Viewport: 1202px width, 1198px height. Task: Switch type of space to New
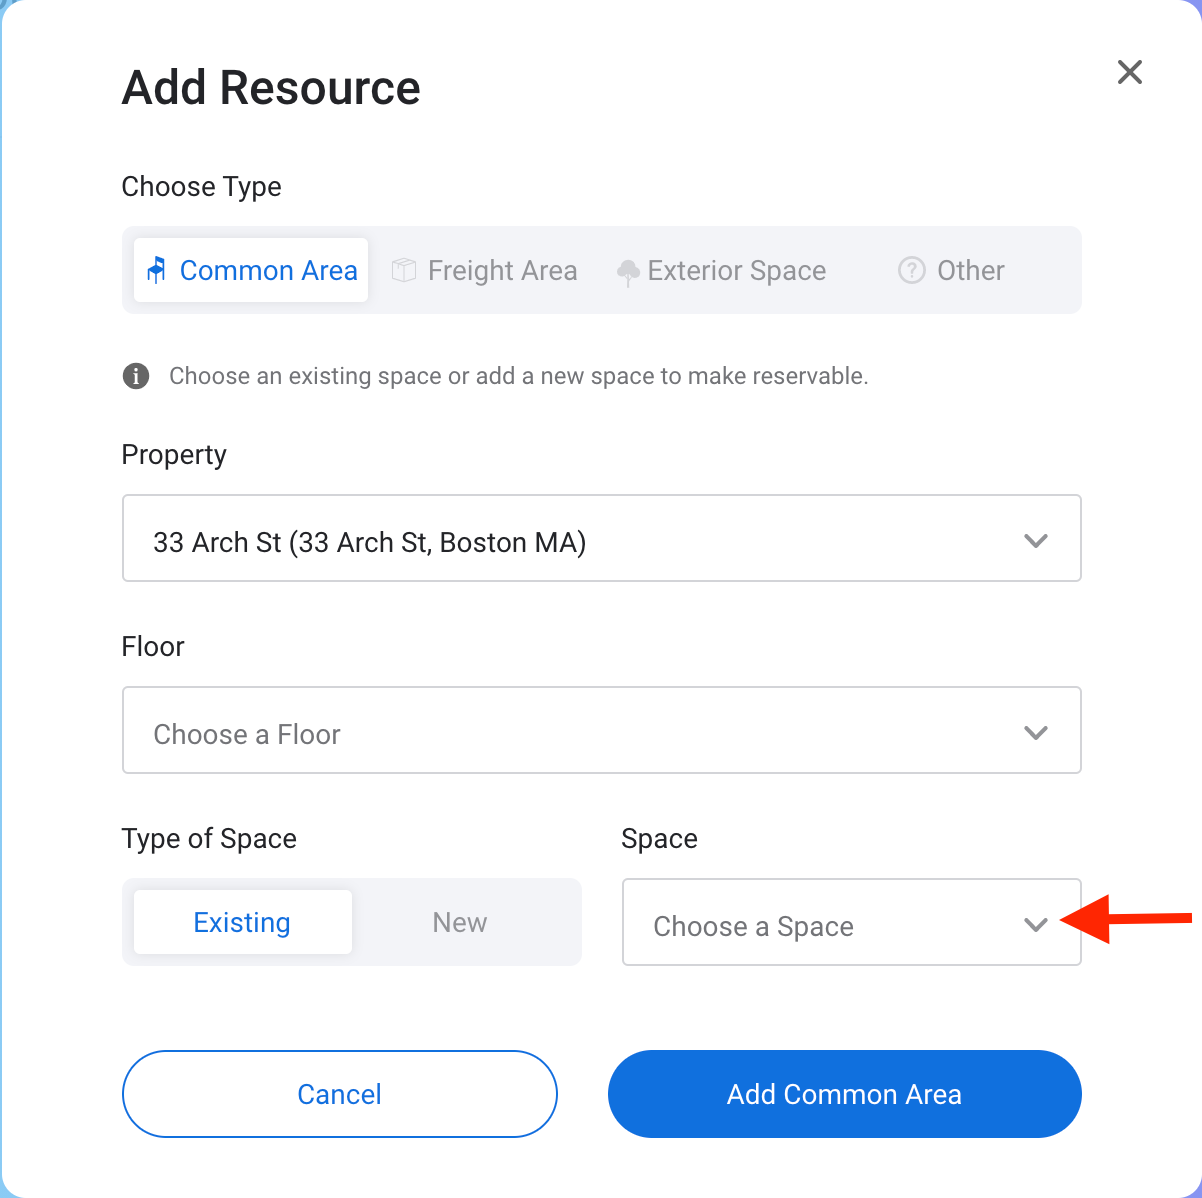coord(460,922)
